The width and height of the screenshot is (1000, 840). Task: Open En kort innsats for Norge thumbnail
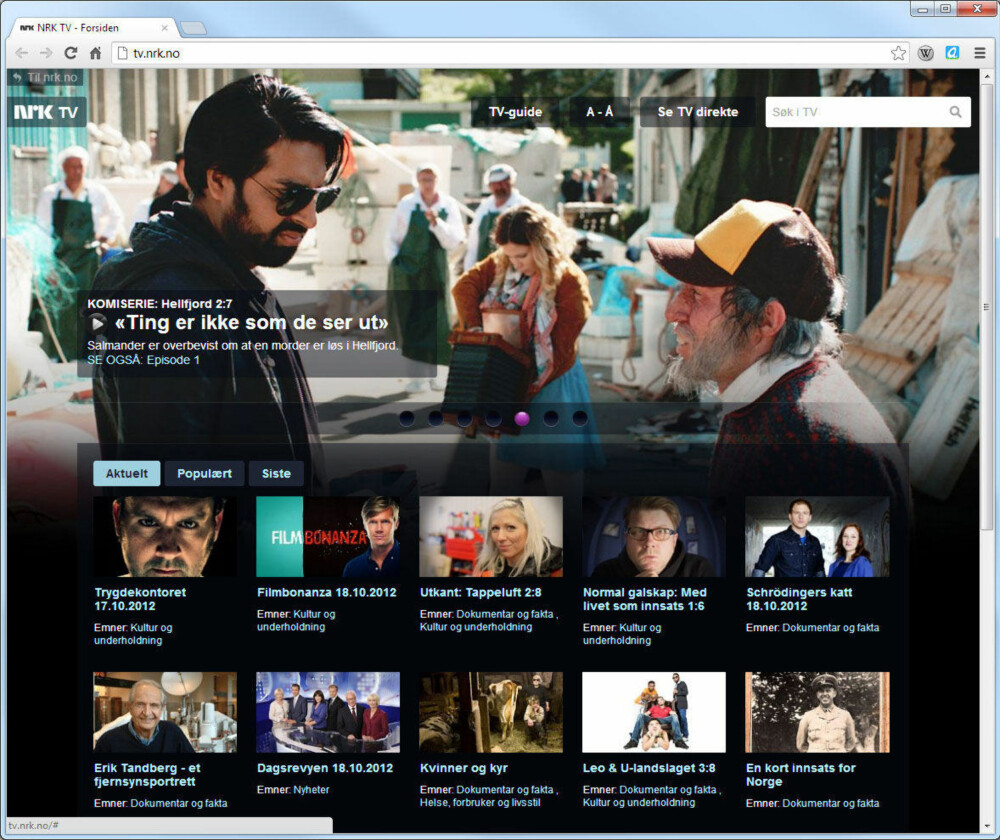pyautogui.click(x=817, y=712)
